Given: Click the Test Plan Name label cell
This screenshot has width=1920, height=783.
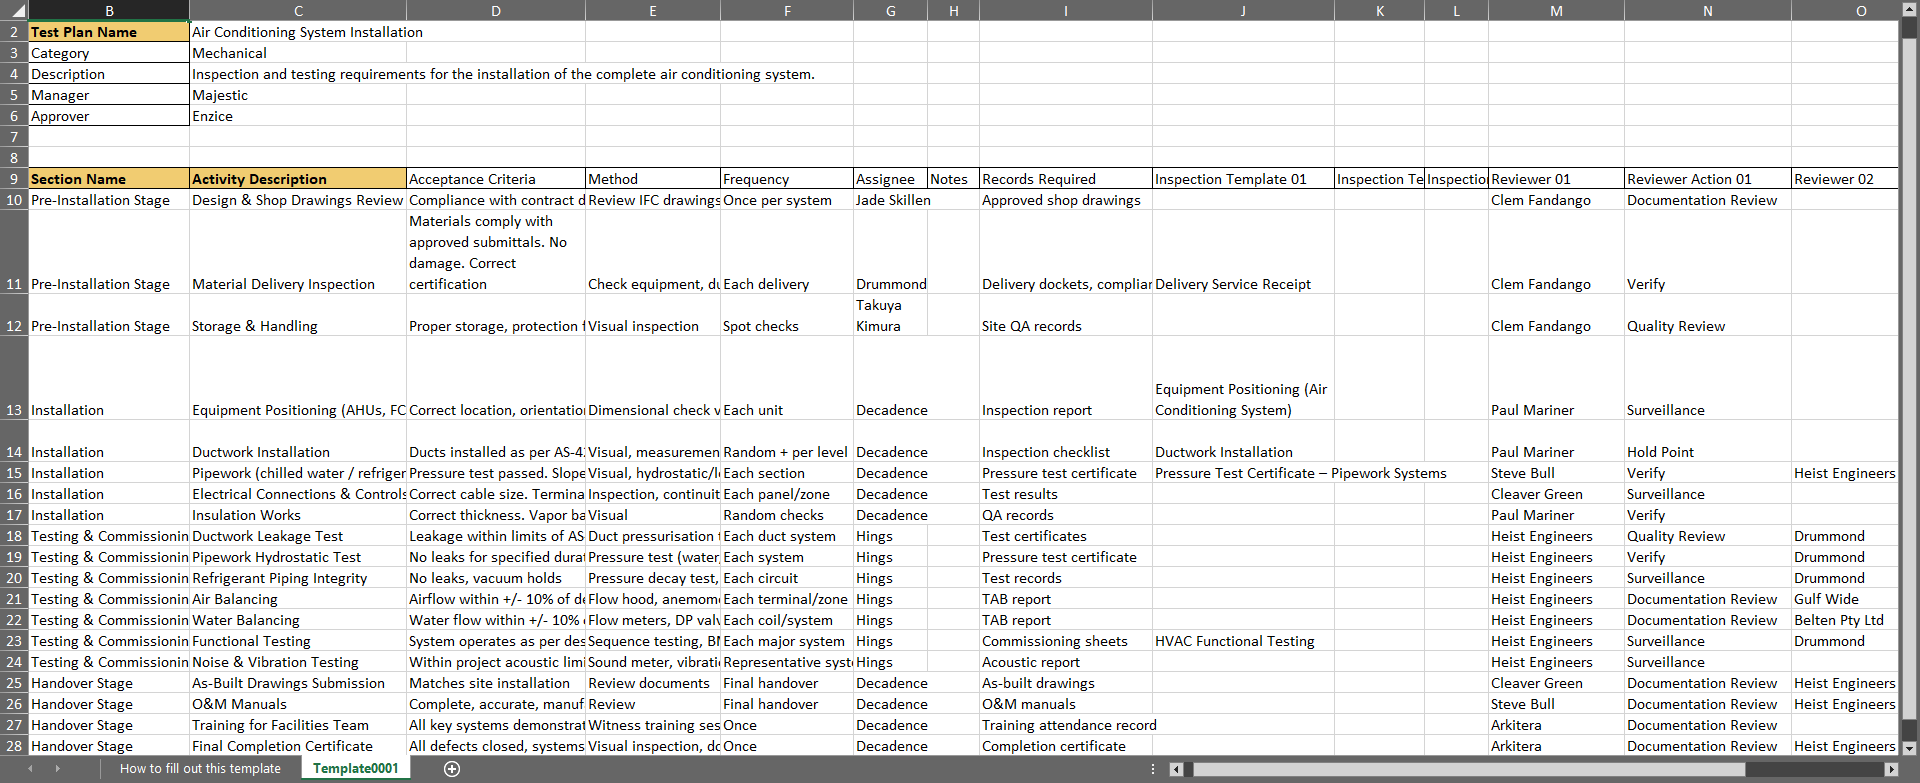Looking at the screenshot, I should click(x=109, y=32).
